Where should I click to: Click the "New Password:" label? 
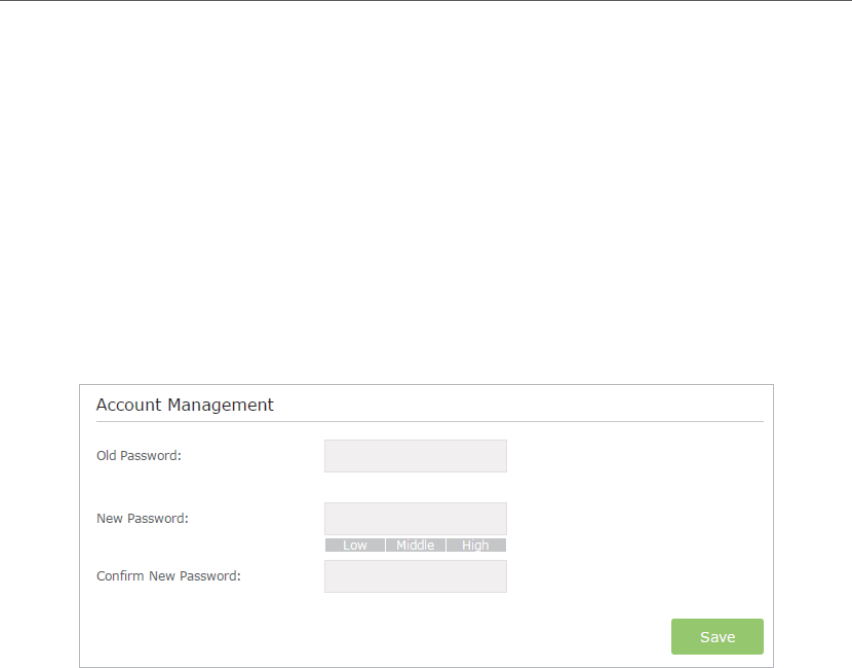point(142,519)
